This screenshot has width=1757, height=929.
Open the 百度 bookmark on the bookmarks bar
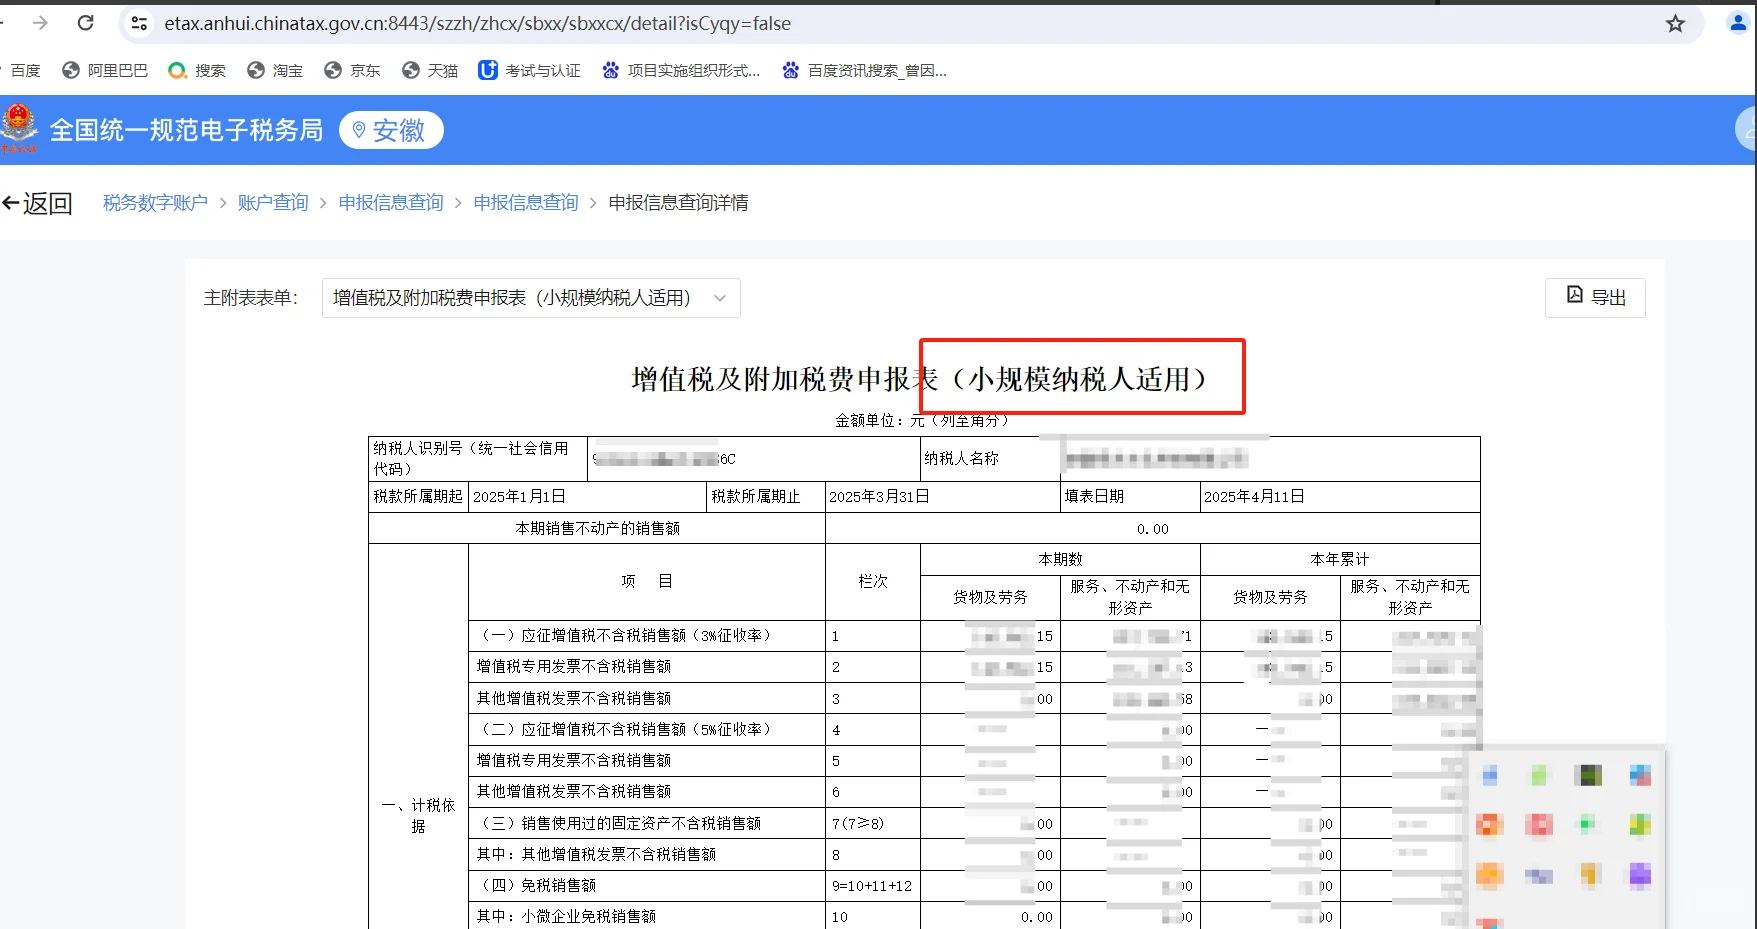point(25,70)
